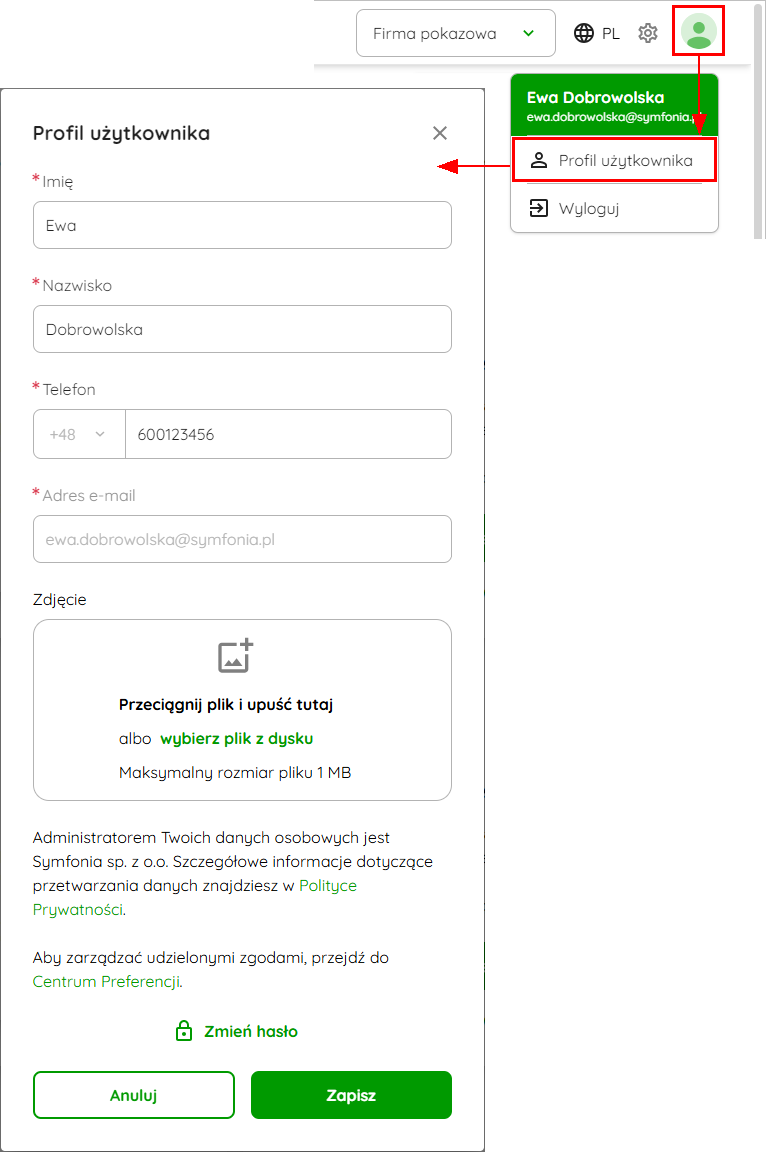This screenshot has width=766, height=1152.
Task: Open settings via the gear icon
Action: click(648, 33)
